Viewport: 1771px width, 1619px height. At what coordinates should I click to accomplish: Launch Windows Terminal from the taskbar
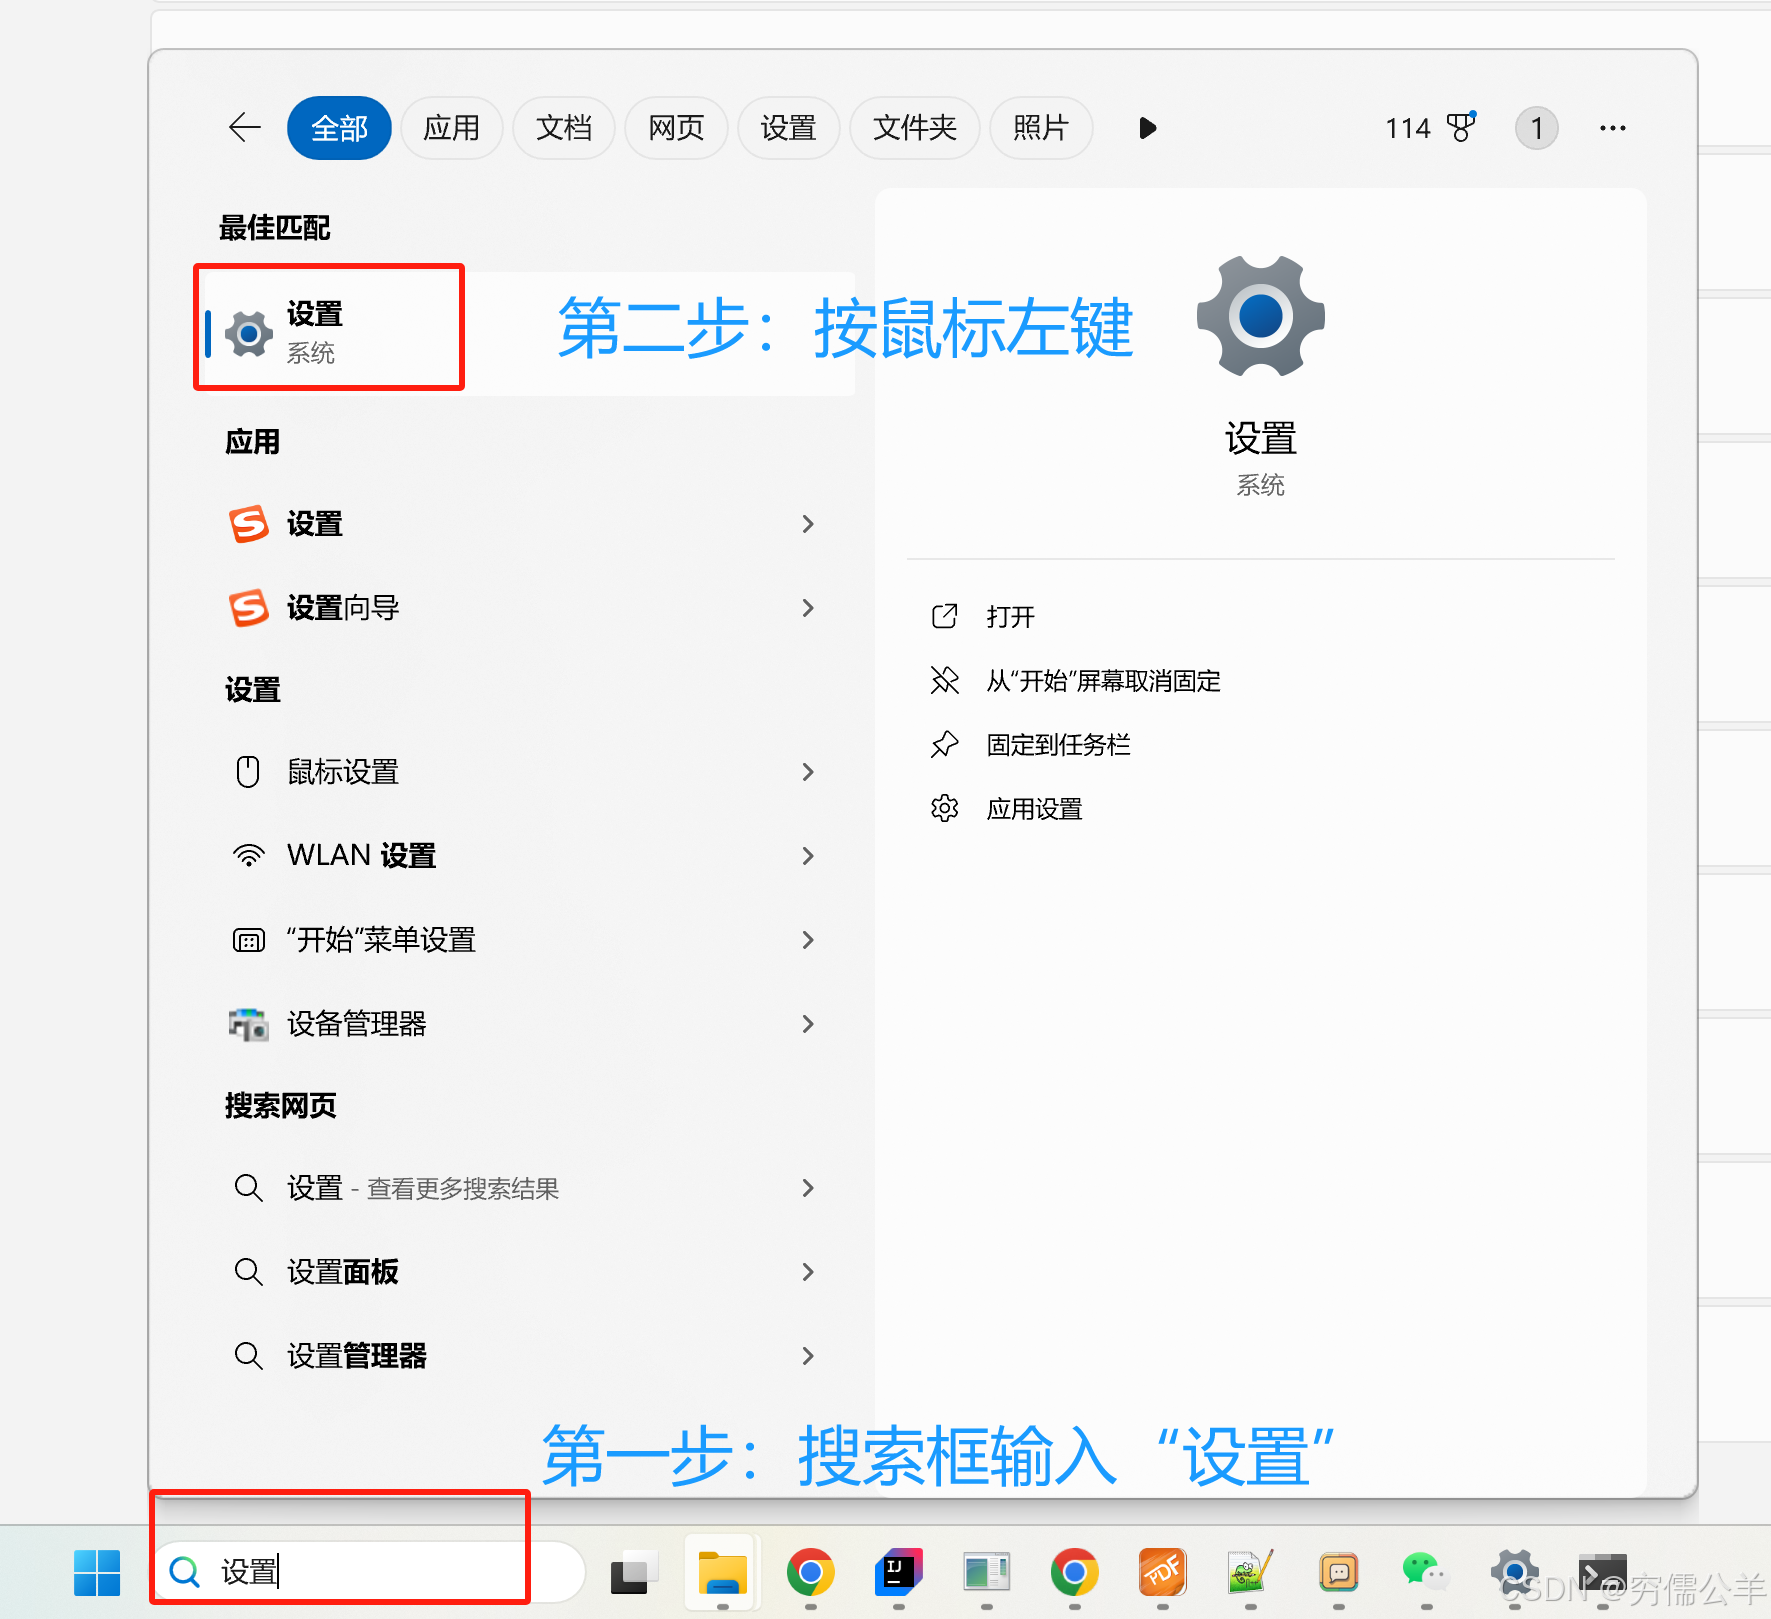1602,1572
